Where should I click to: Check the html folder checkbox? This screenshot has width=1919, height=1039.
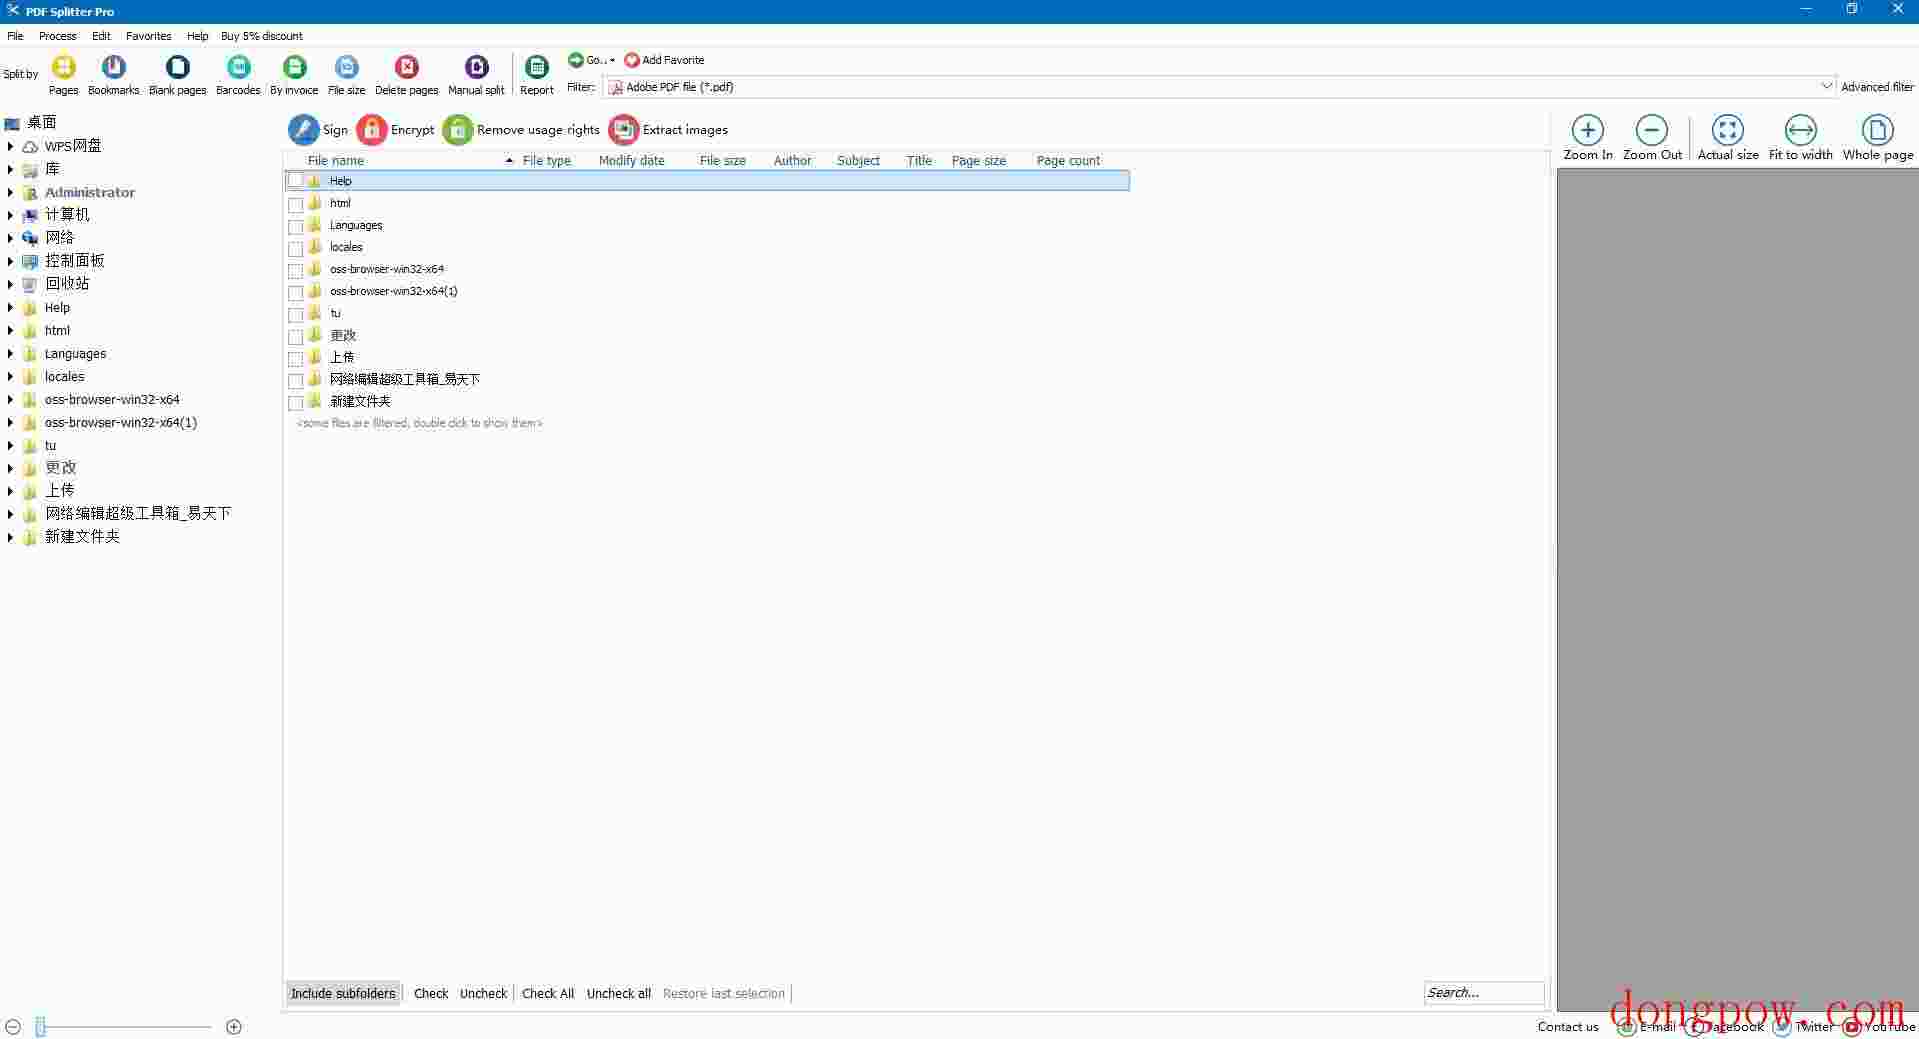pos(295,204)
